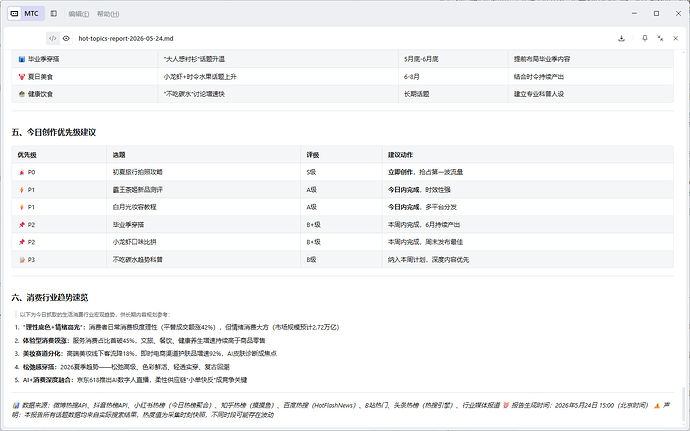Pin the document preview panel
Screen dimensions: 690x431
645,38
